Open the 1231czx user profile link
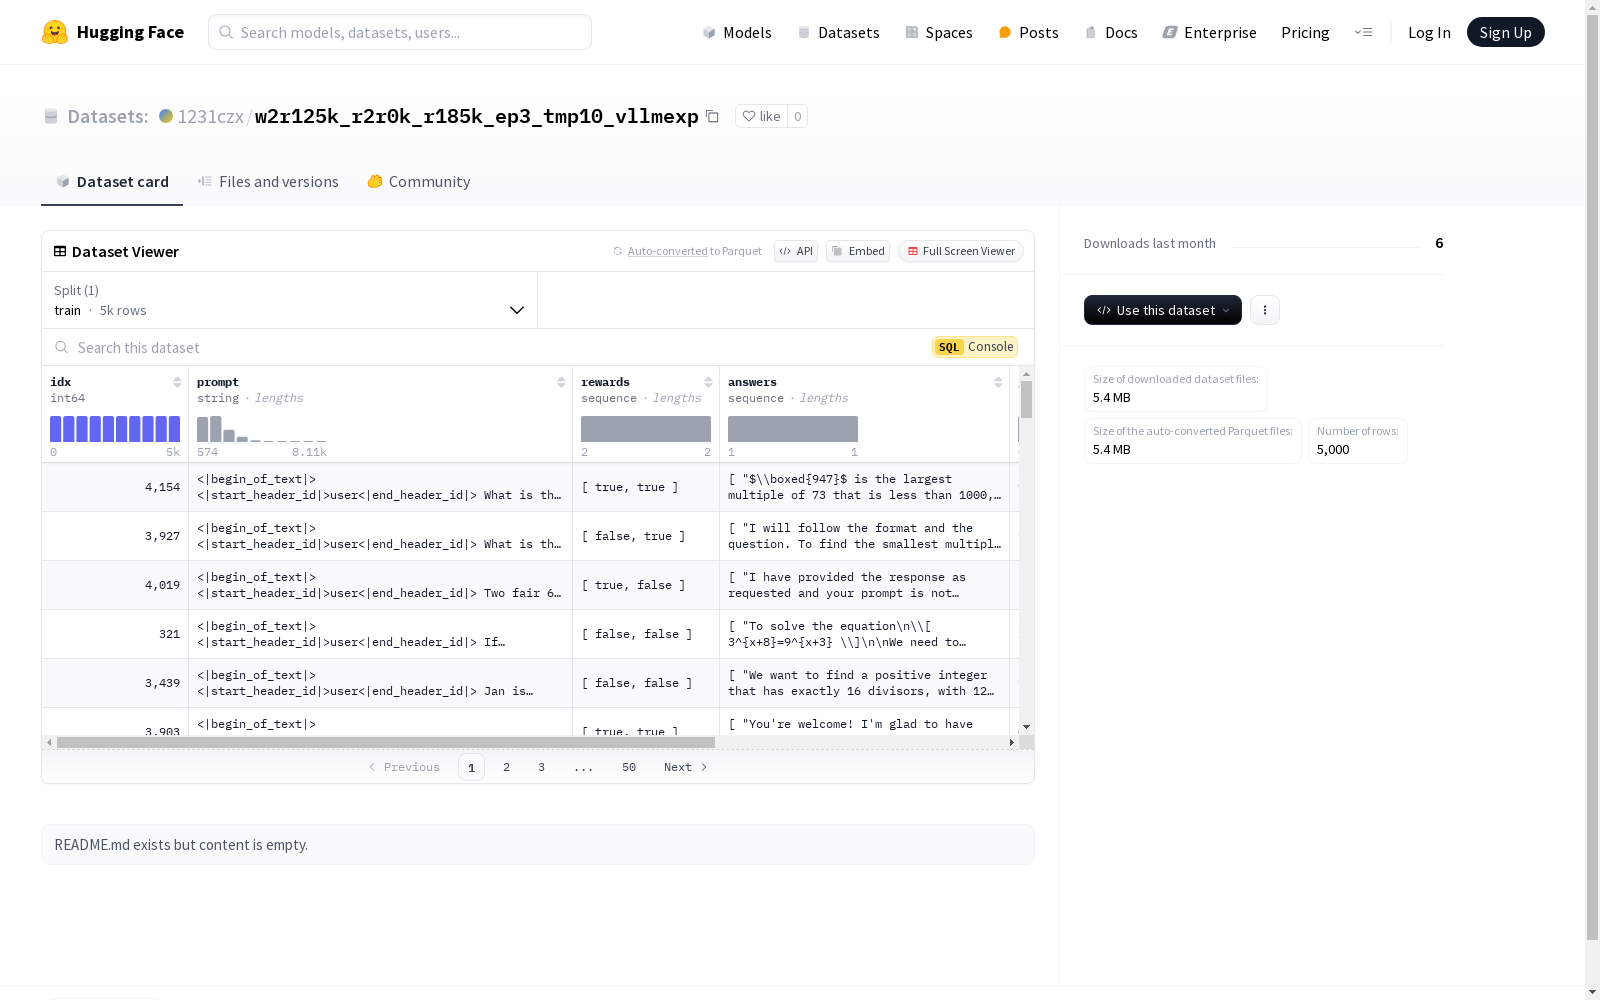 (210, 116)
